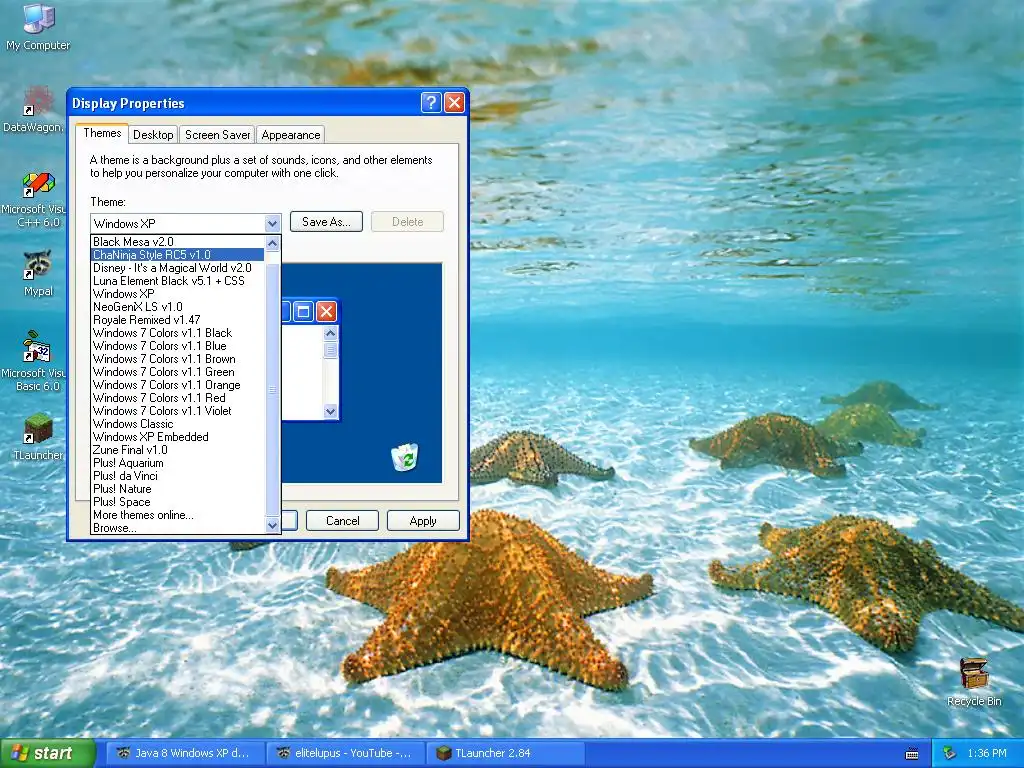
Task: Open the Start menu
Action: (47, 753)
